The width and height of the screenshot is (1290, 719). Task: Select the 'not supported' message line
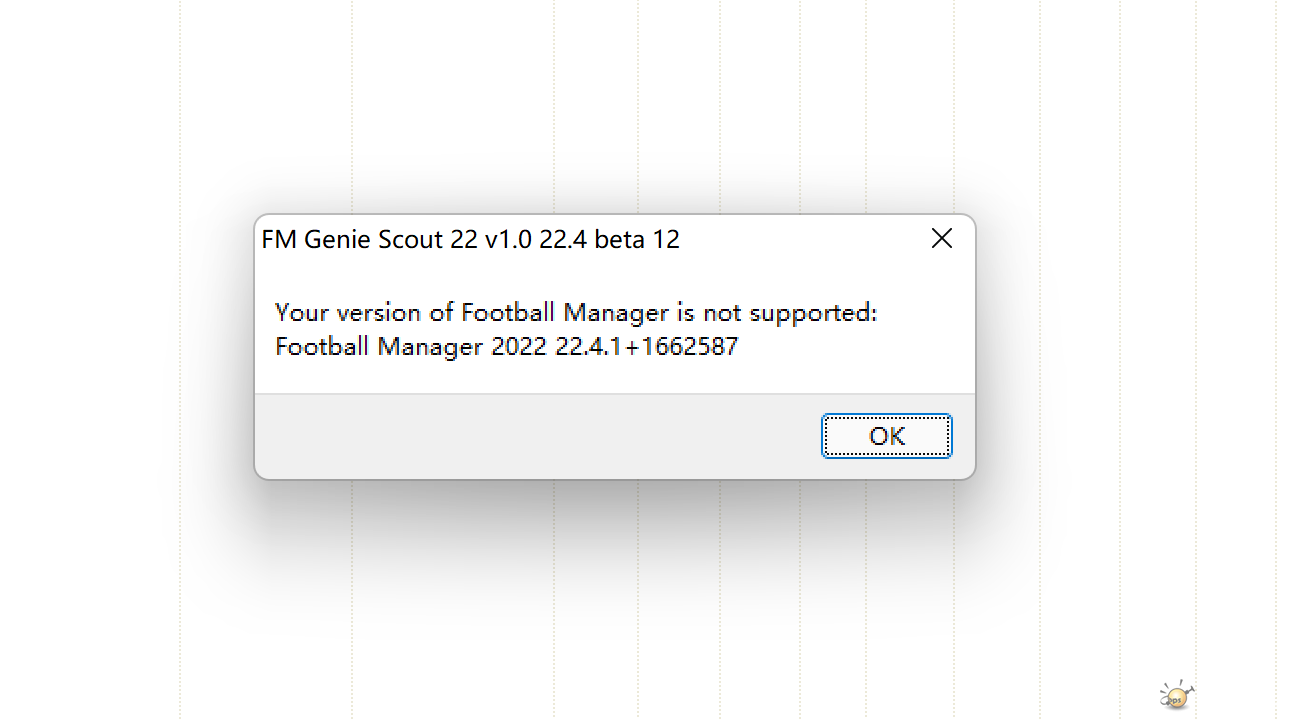(x=576, y=313)
